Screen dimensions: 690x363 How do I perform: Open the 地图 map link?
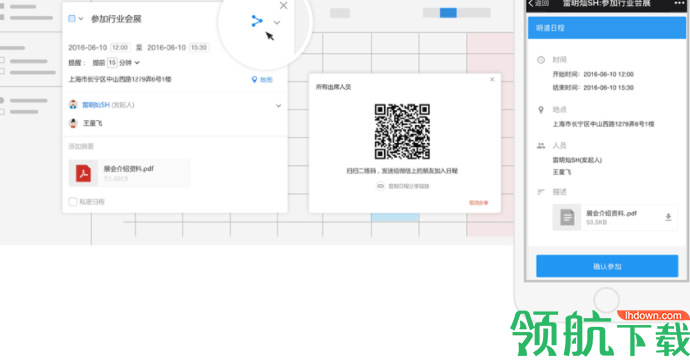(x=266, y=80)
